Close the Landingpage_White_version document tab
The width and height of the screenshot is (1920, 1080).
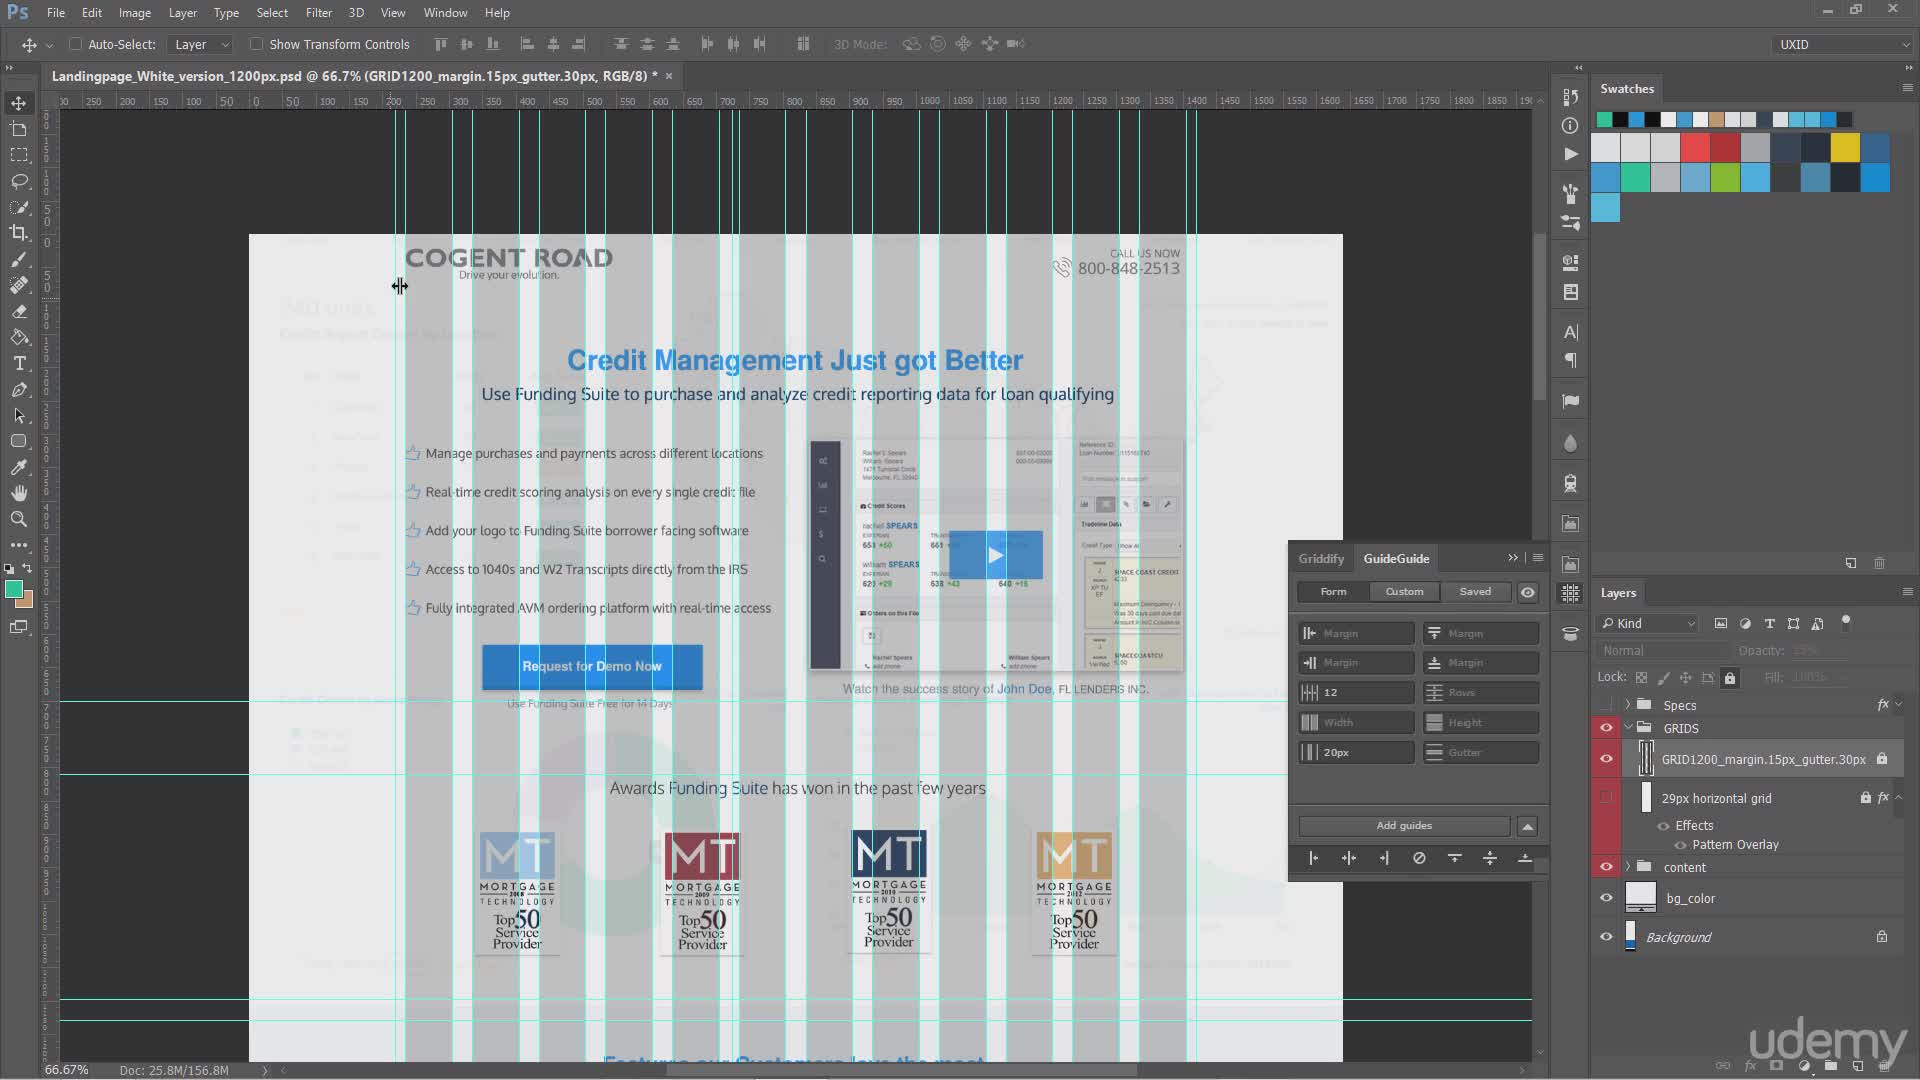point(669,76)
